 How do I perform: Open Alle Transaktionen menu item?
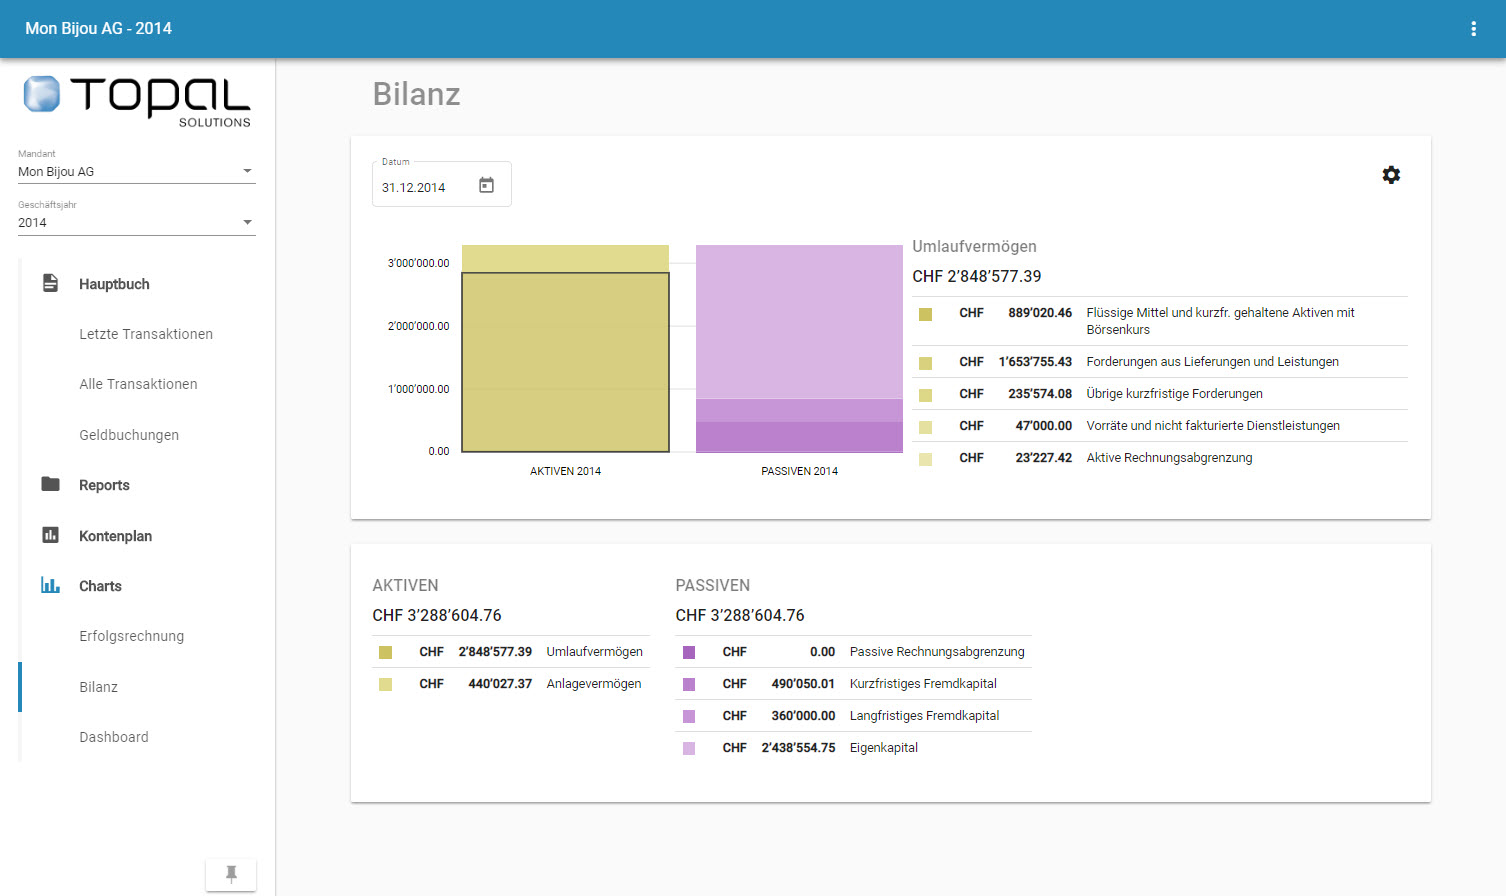[138, 384]
